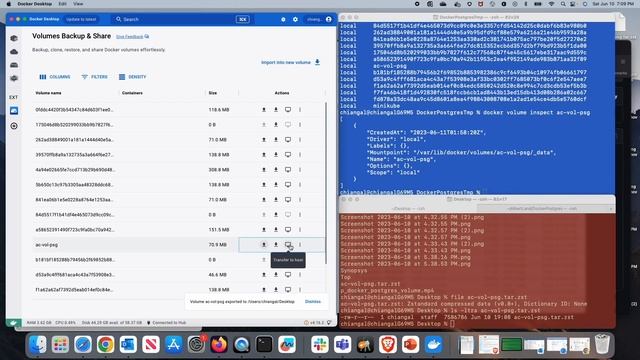Open the DENSITY options
Viewport: 640px width, 360px height.
click(x=132, y=77)
